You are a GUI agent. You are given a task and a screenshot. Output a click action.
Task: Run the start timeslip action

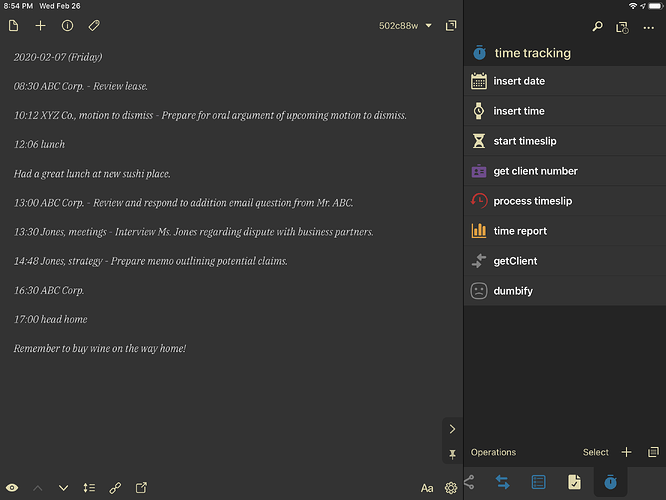pos(564,141)
